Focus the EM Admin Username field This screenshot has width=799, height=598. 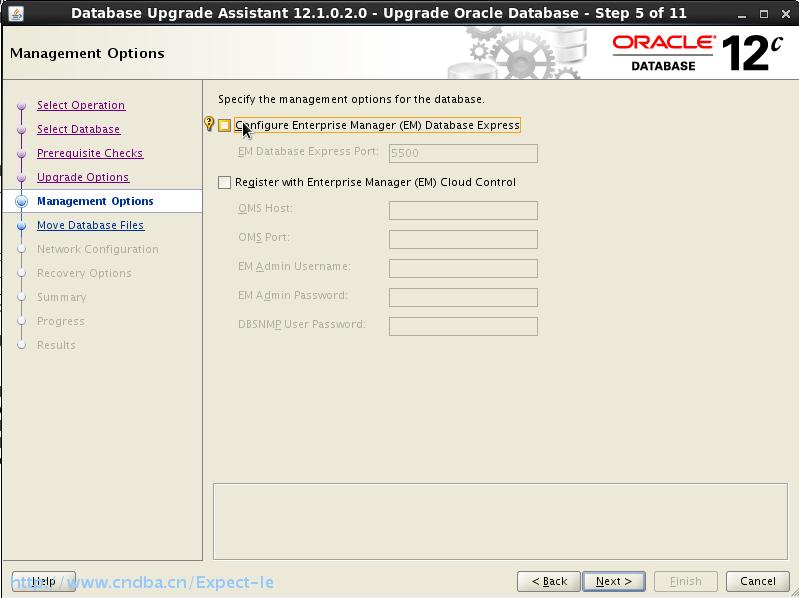(463, 268)
